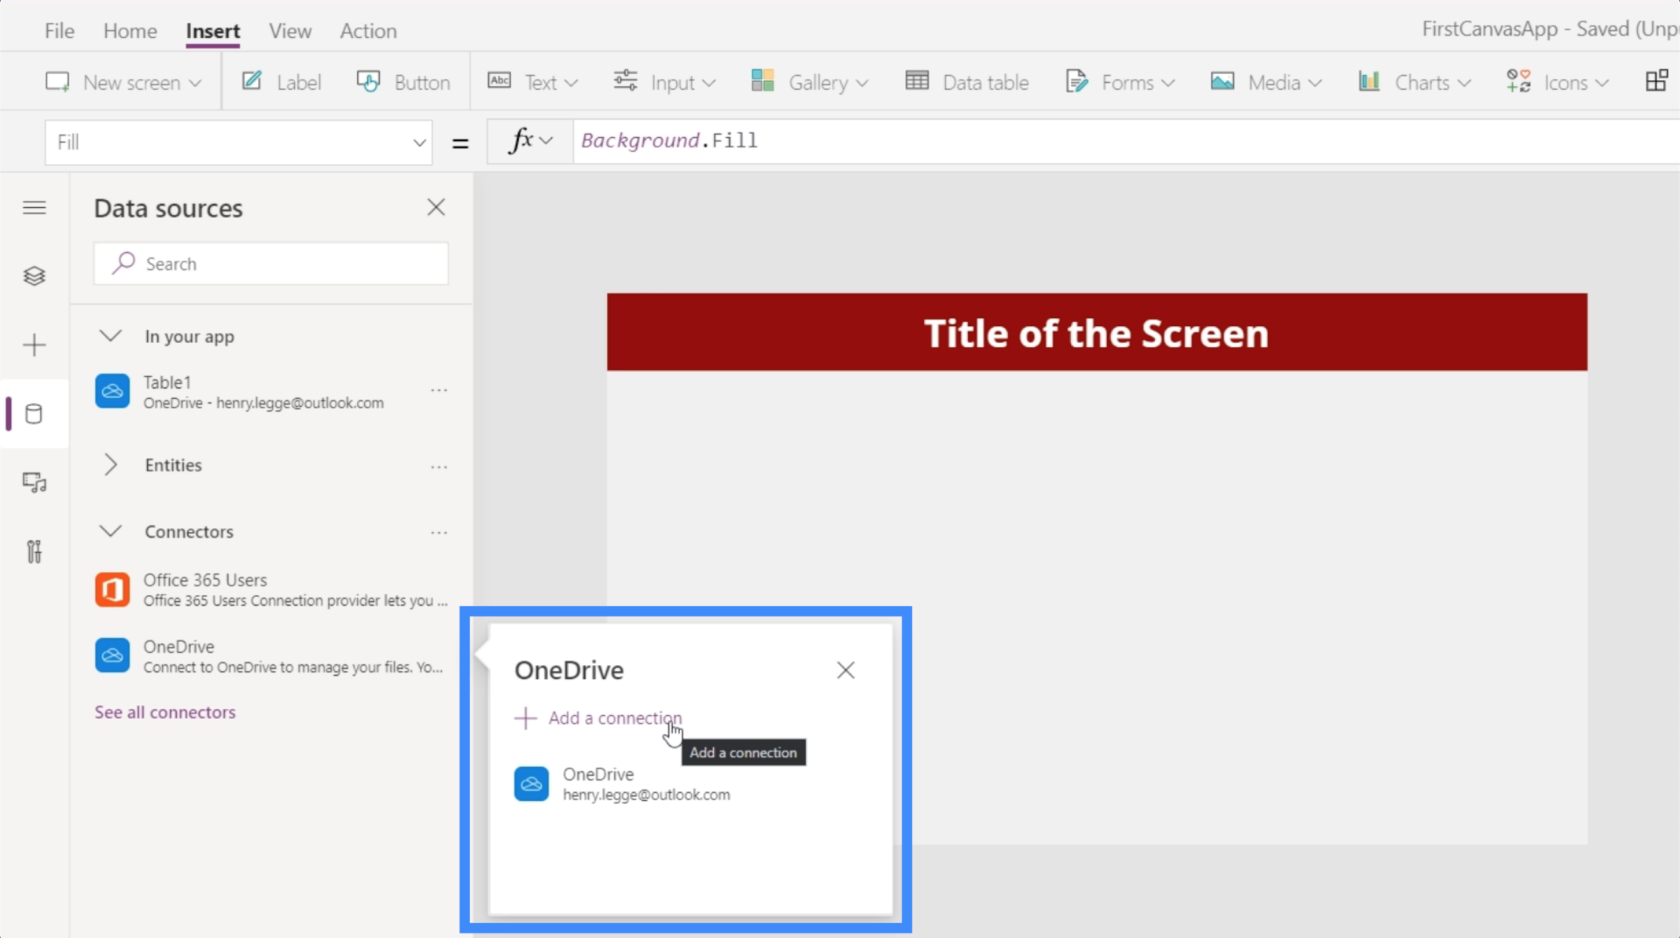Select the Title of the Screen label
1680x938 pixels.
1096,333
